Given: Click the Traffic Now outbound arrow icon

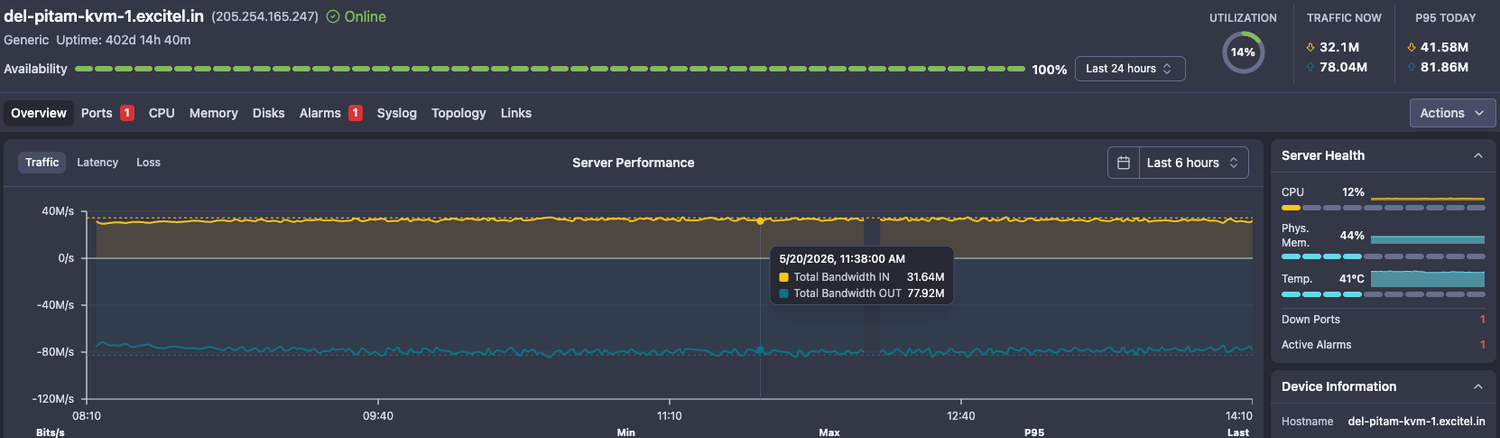Looking at the screenshot, I should click(1311, 67).
